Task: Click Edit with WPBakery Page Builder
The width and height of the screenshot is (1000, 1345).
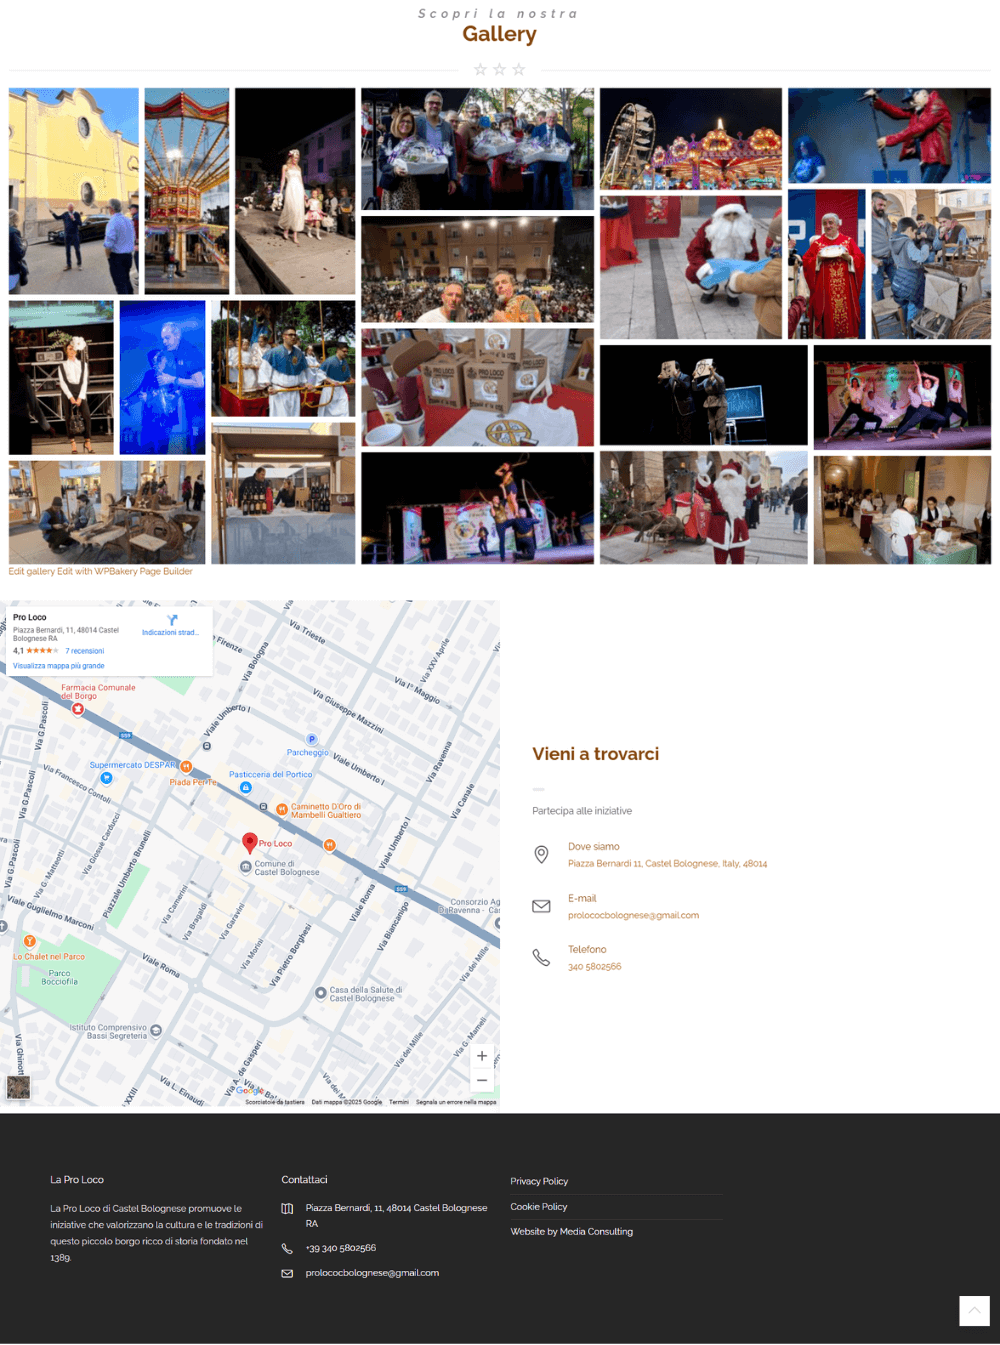Action: coord(125,572)
